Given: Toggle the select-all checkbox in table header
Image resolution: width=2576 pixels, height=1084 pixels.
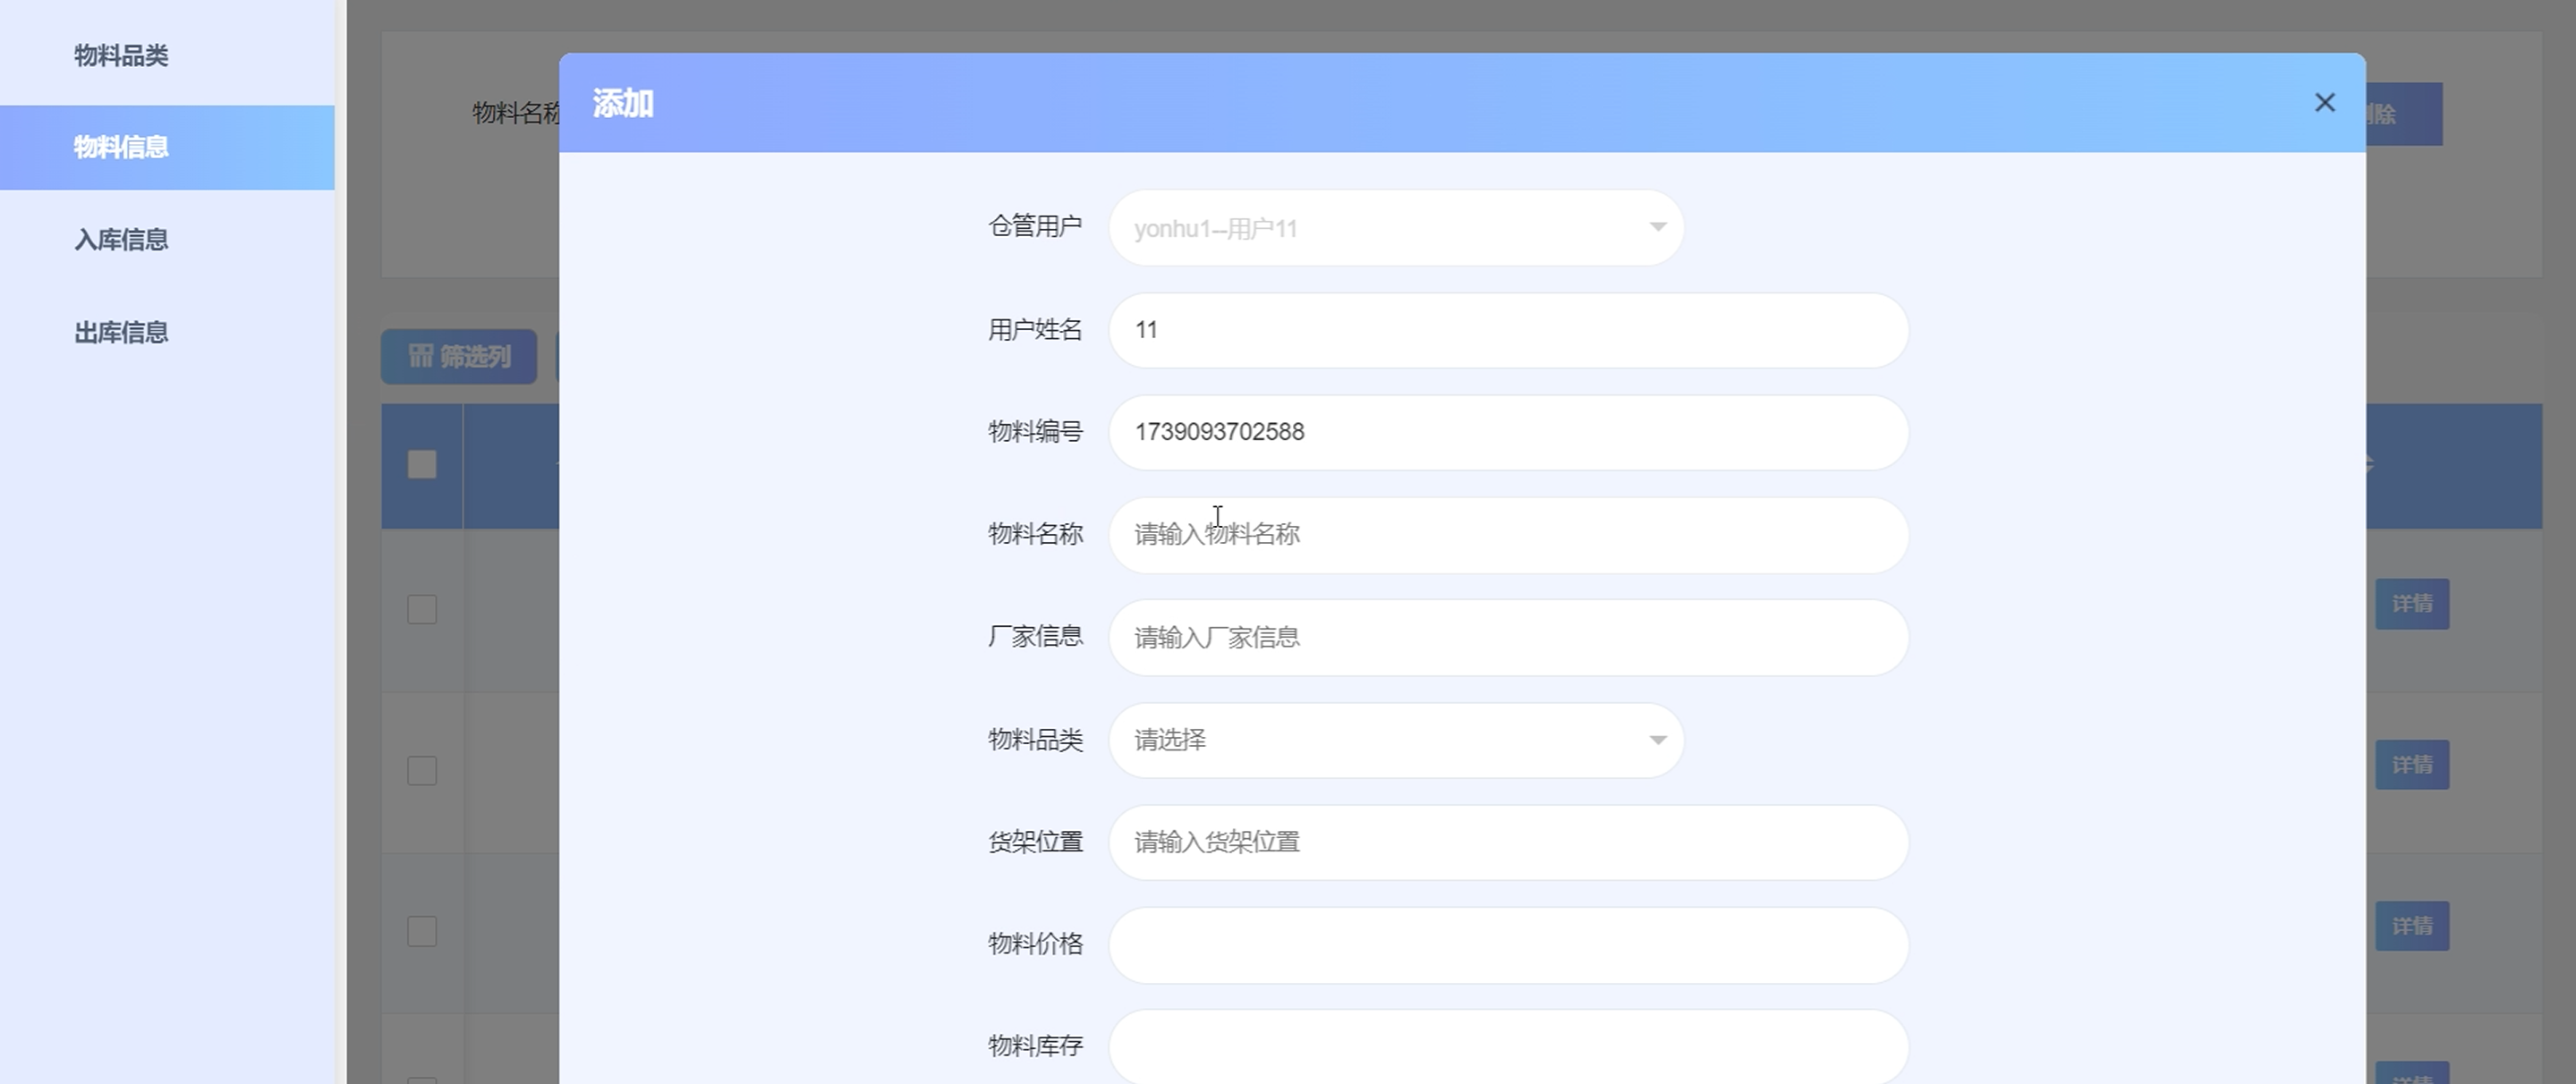Looking at the screenshot, I should [422, 464].
